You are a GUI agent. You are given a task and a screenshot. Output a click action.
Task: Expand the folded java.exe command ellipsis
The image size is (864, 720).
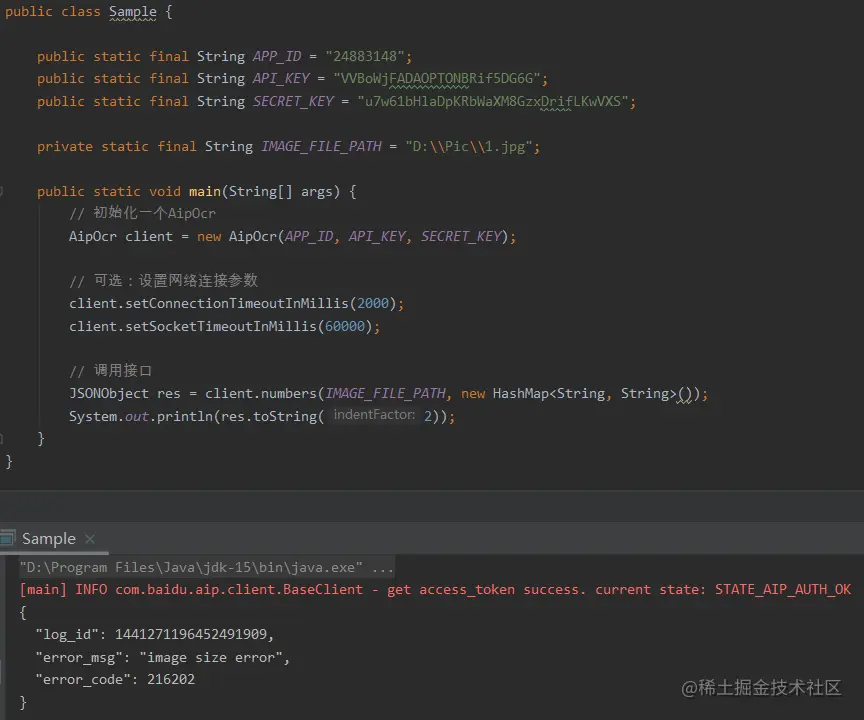[382, 567]
